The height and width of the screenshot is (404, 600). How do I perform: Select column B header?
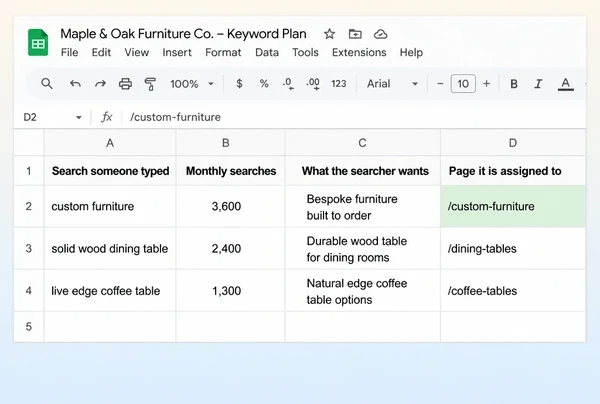(230, 143)
